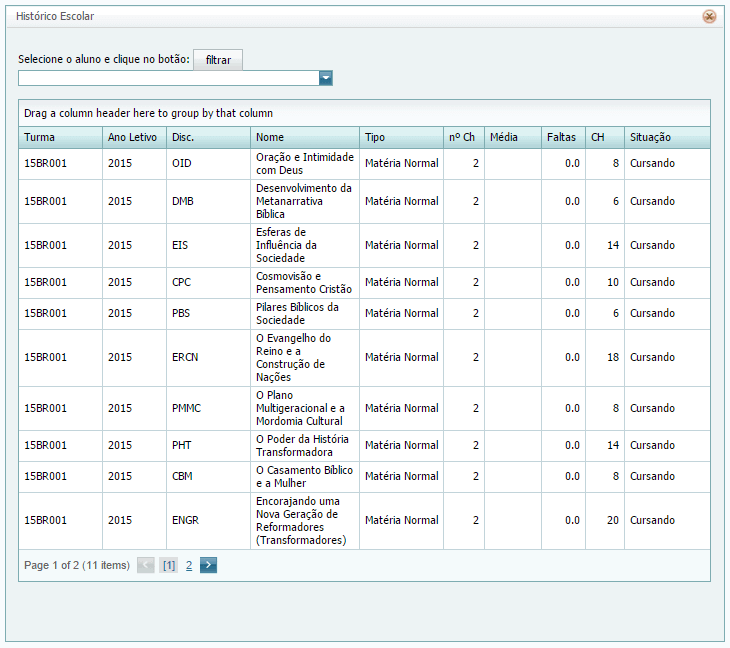This screenshot has height=648, width=730.
Task: Select 'Oração e Intimidade com Deus' cell
Action: pos(305,164)
